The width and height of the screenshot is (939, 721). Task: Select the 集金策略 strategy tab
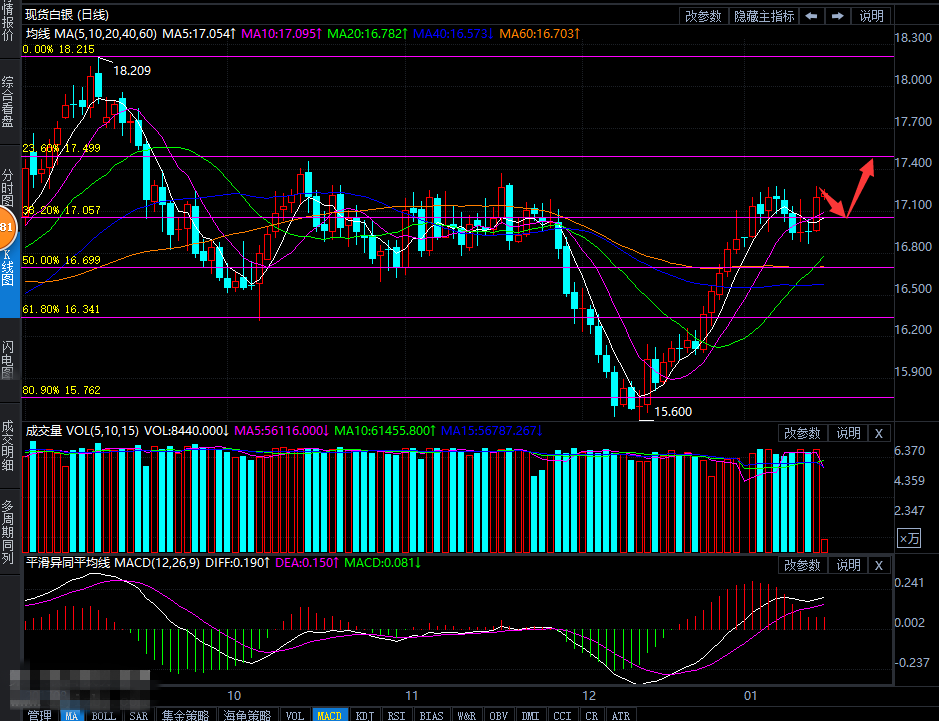pyautogui.click(x=186, y=715)
